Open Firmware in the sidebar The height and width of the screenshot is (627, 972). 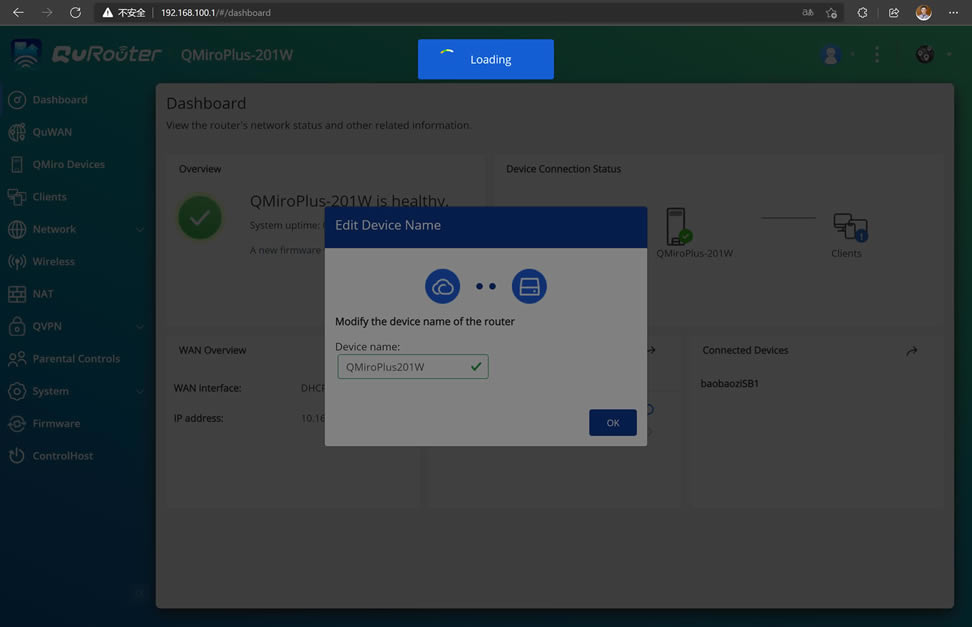coord(56,424)
